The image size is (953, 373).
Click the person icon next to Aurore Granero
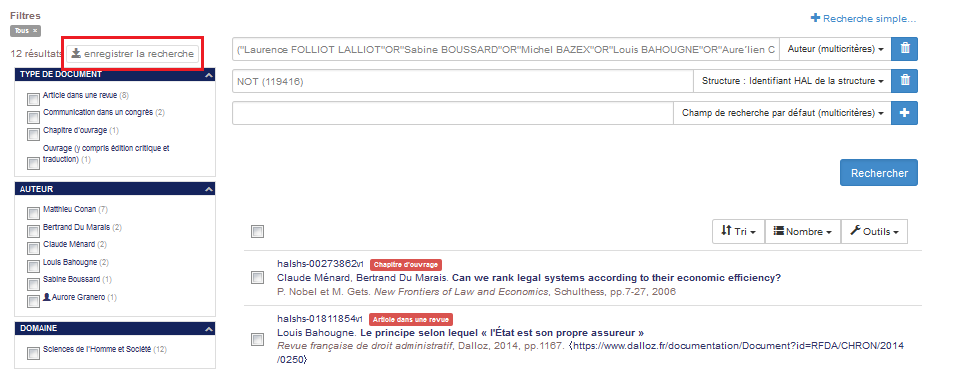pyautogui.click(x=47, y=297)
